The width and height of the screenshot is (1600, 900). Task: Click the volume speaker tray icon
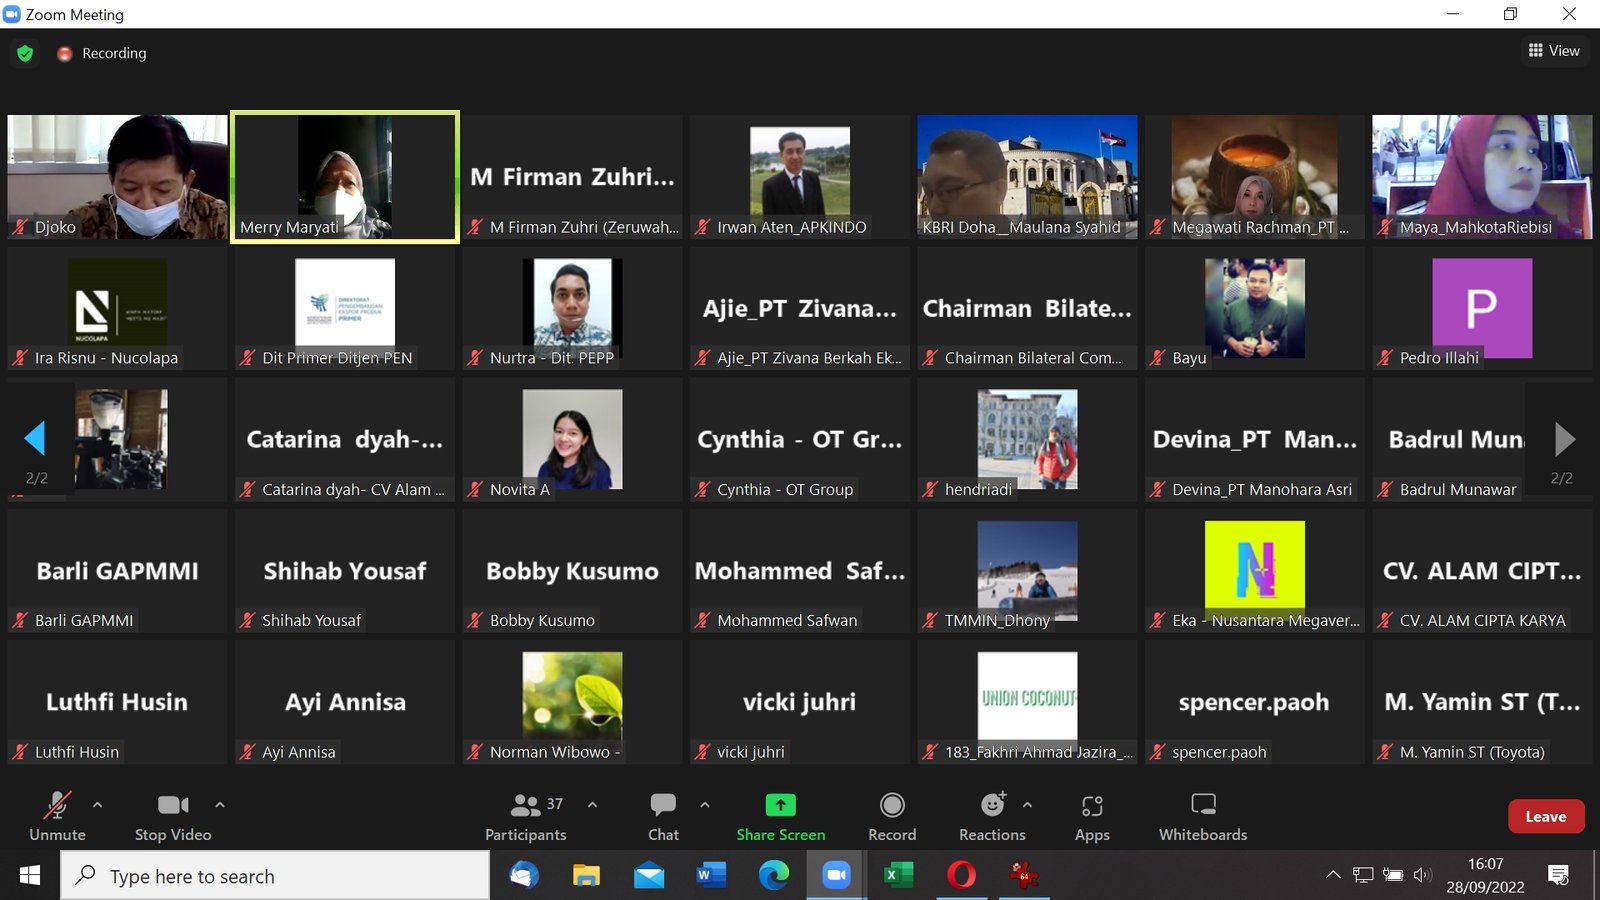(1423, 875)
